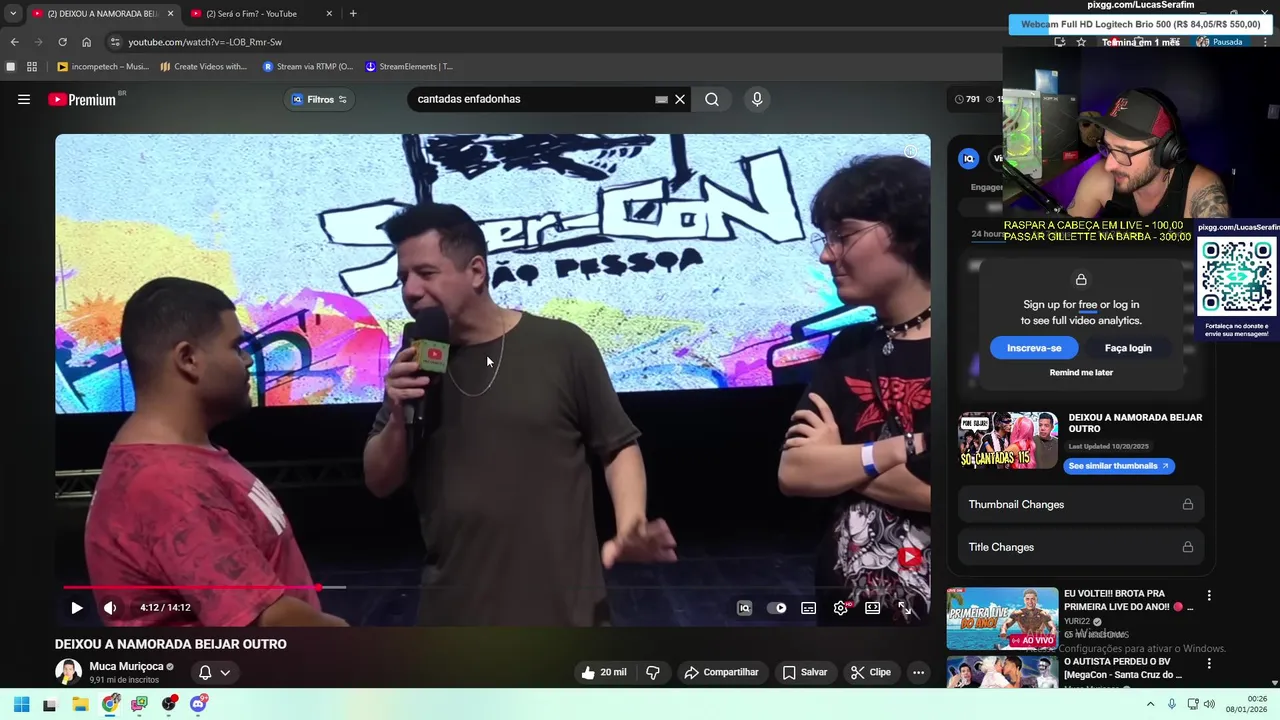
Task: Open File Explorer from taskbar
Action: click(80, 704)
